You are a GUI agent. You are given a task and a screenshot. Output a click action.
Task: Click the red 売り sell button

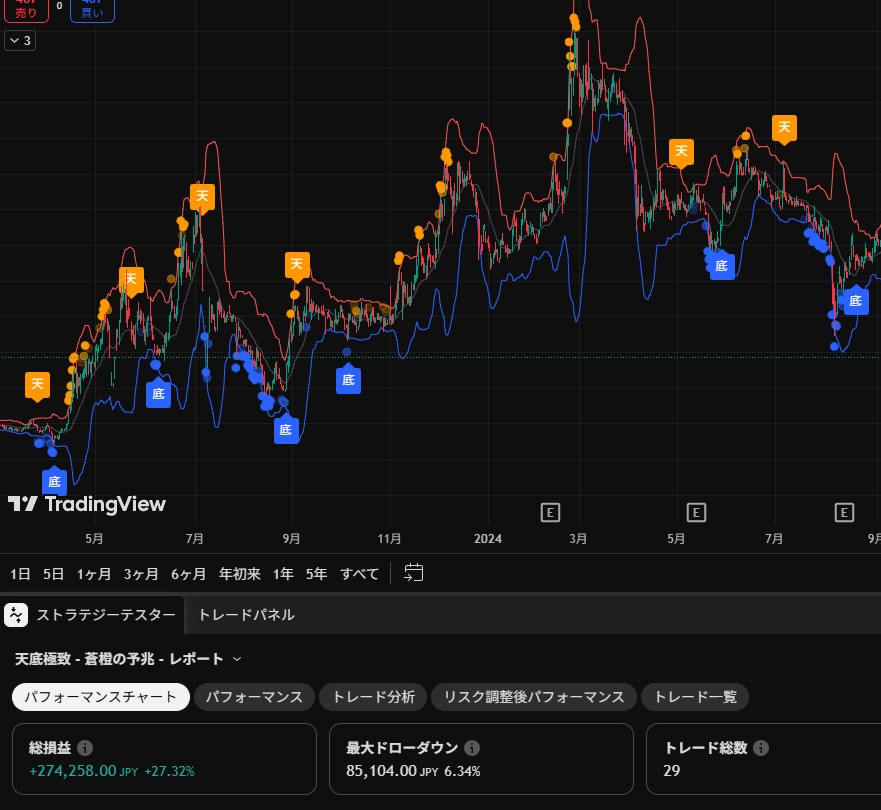tap(26, 10)
